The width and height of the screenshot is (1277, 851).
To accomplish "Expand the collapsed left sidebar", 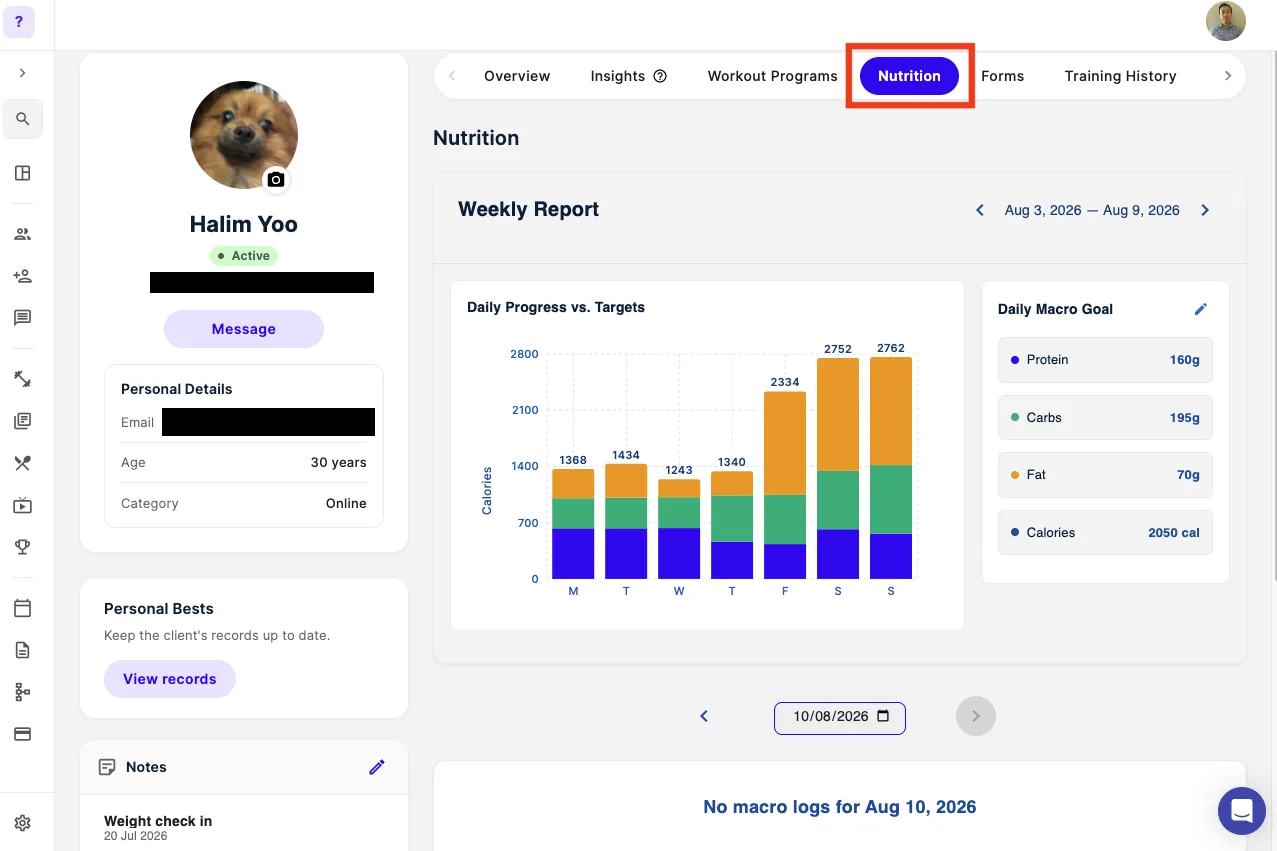I will click(x=22, y=73).
